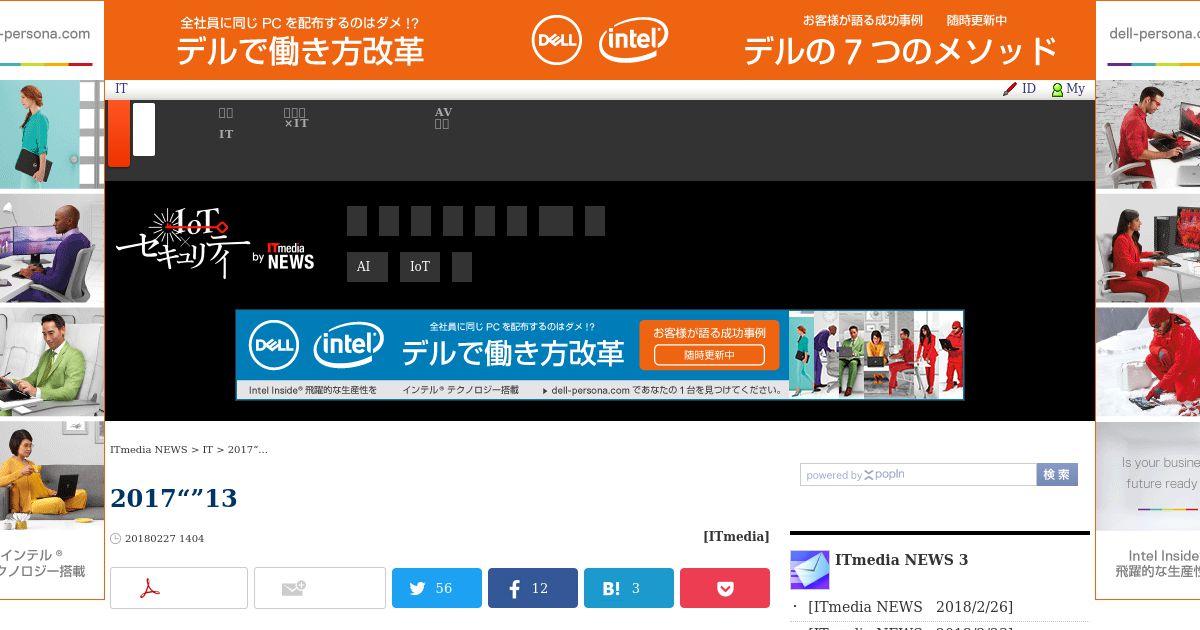Click the green person My icon
Screen dimensions: 1200x630
[1057, 89]
